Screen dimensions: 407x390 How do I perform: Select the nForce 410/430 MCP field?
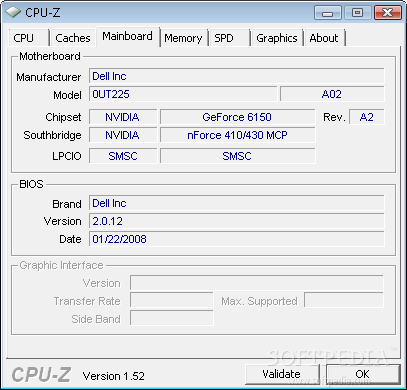[x=237, y=135]
